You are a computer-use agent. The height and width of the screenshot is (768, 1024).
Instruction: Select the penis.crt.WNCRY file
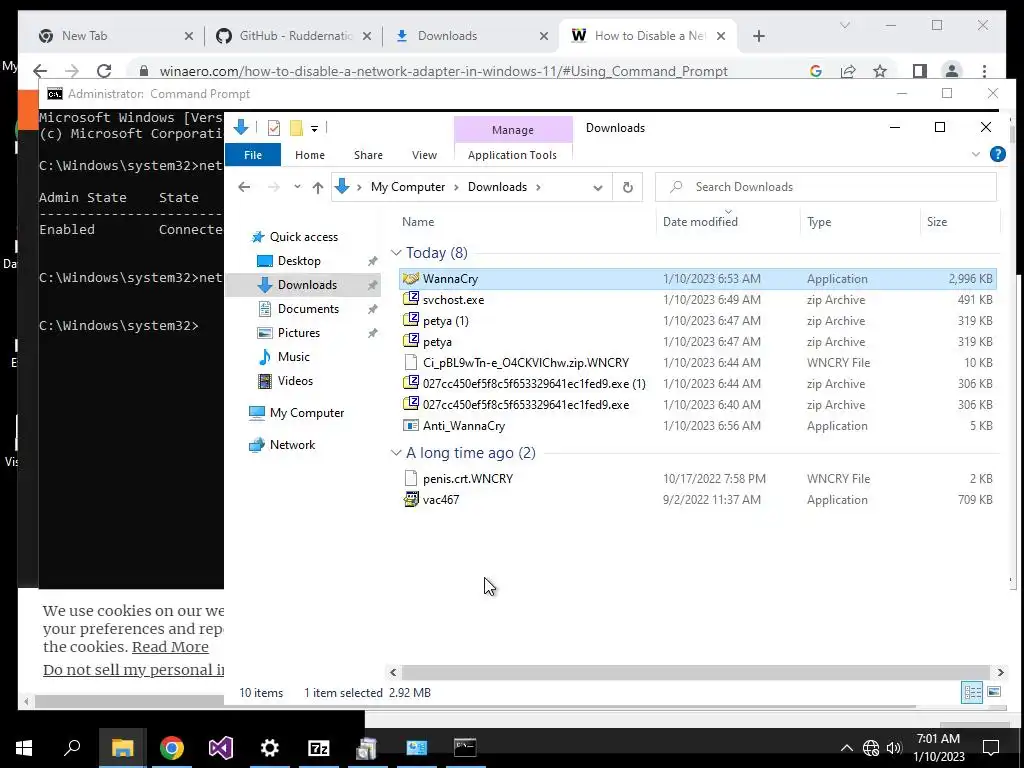[697, 479]
